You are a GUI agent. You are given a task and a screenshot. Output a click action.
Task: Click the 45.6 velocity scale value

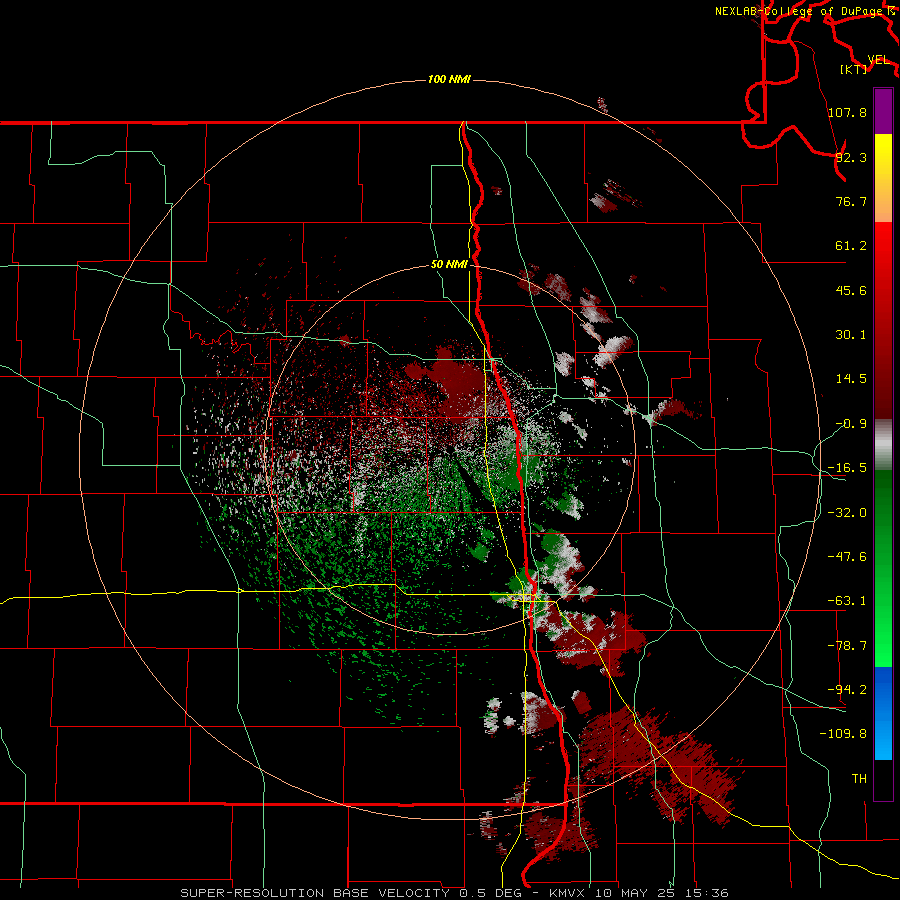(x=851, y=290)
